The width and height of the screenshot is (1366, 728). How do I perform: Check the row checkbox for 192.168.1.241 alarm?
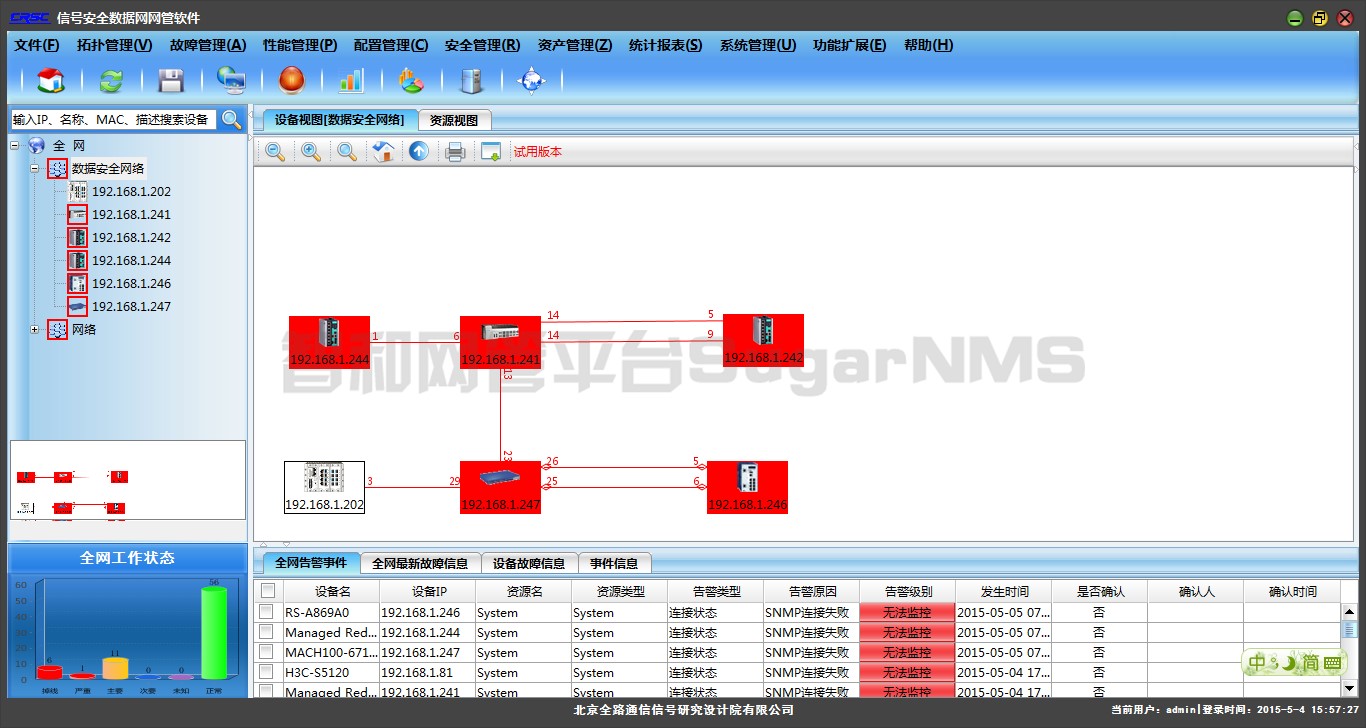click(266, 691)
